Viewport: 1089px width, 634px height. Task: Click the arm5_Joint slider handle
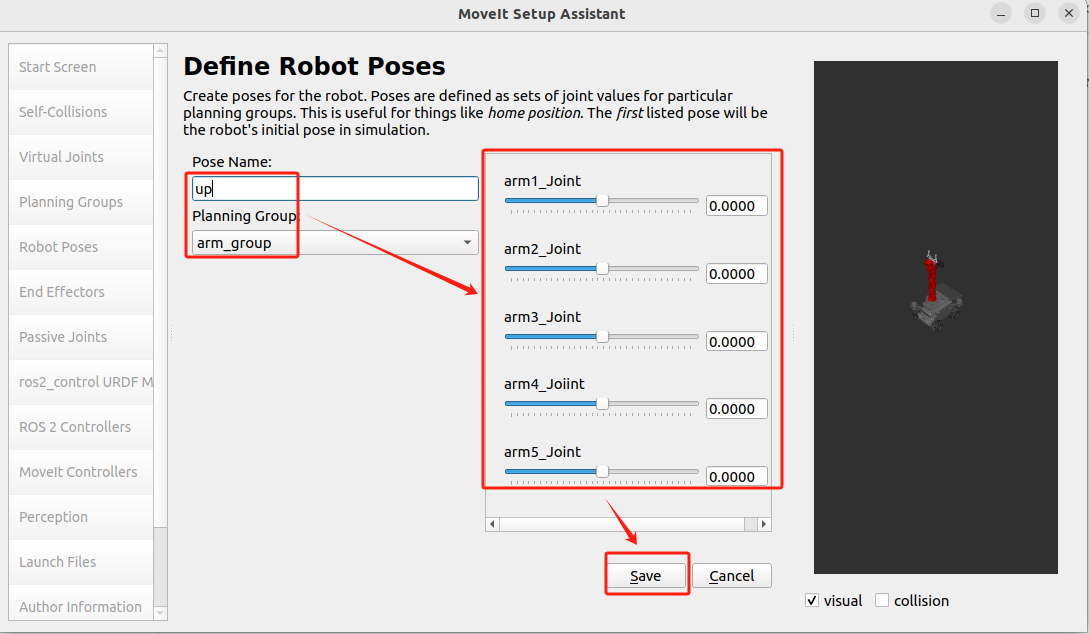(602, 472)
